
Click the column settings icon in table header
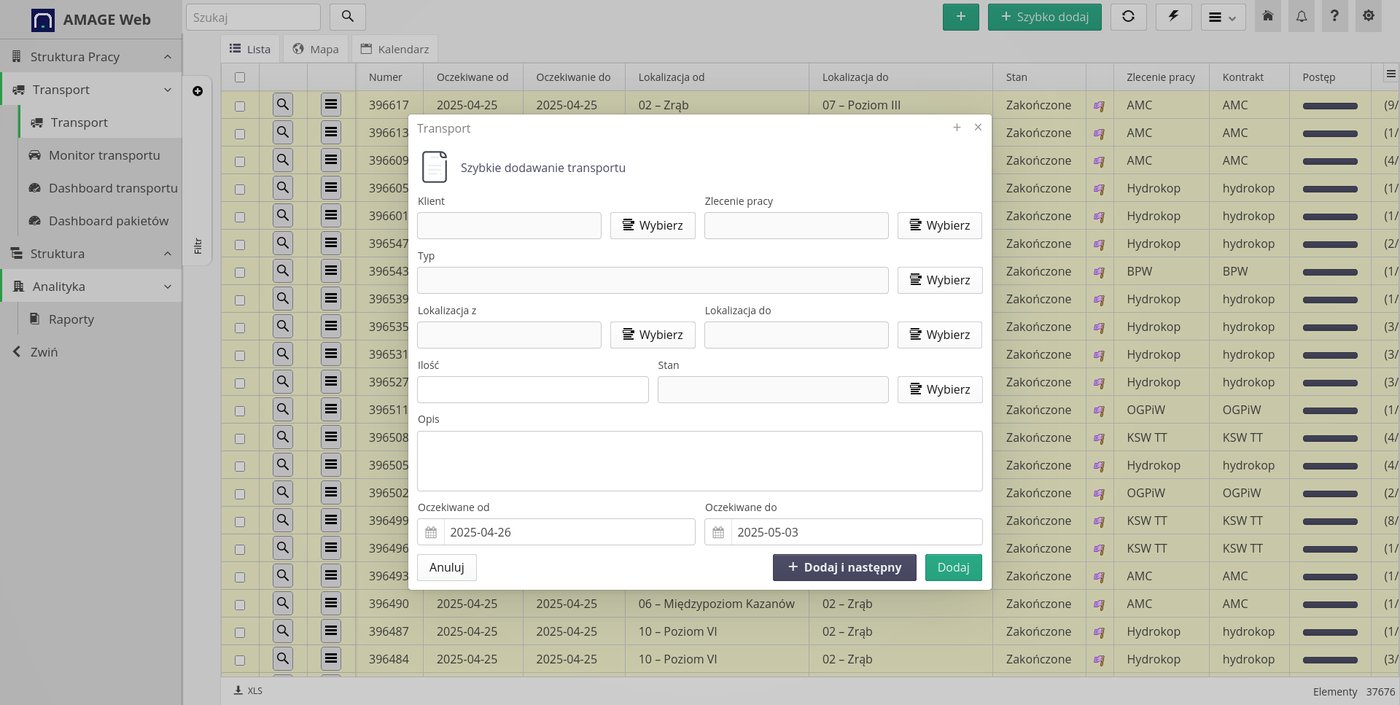click(1390, 74)
